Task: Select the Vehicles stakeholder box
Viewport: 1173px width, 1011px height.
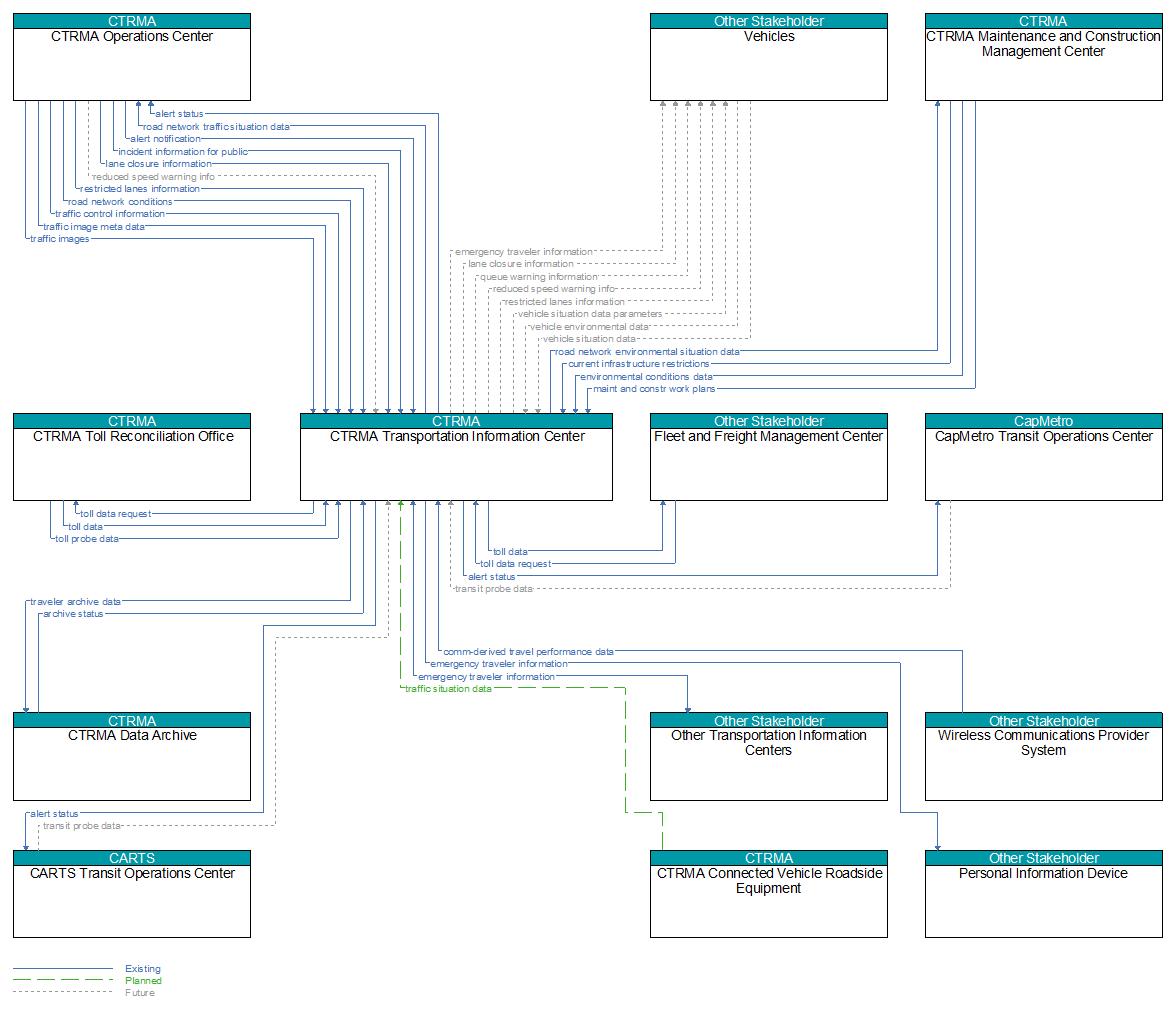Action: (x=768, y=57)
